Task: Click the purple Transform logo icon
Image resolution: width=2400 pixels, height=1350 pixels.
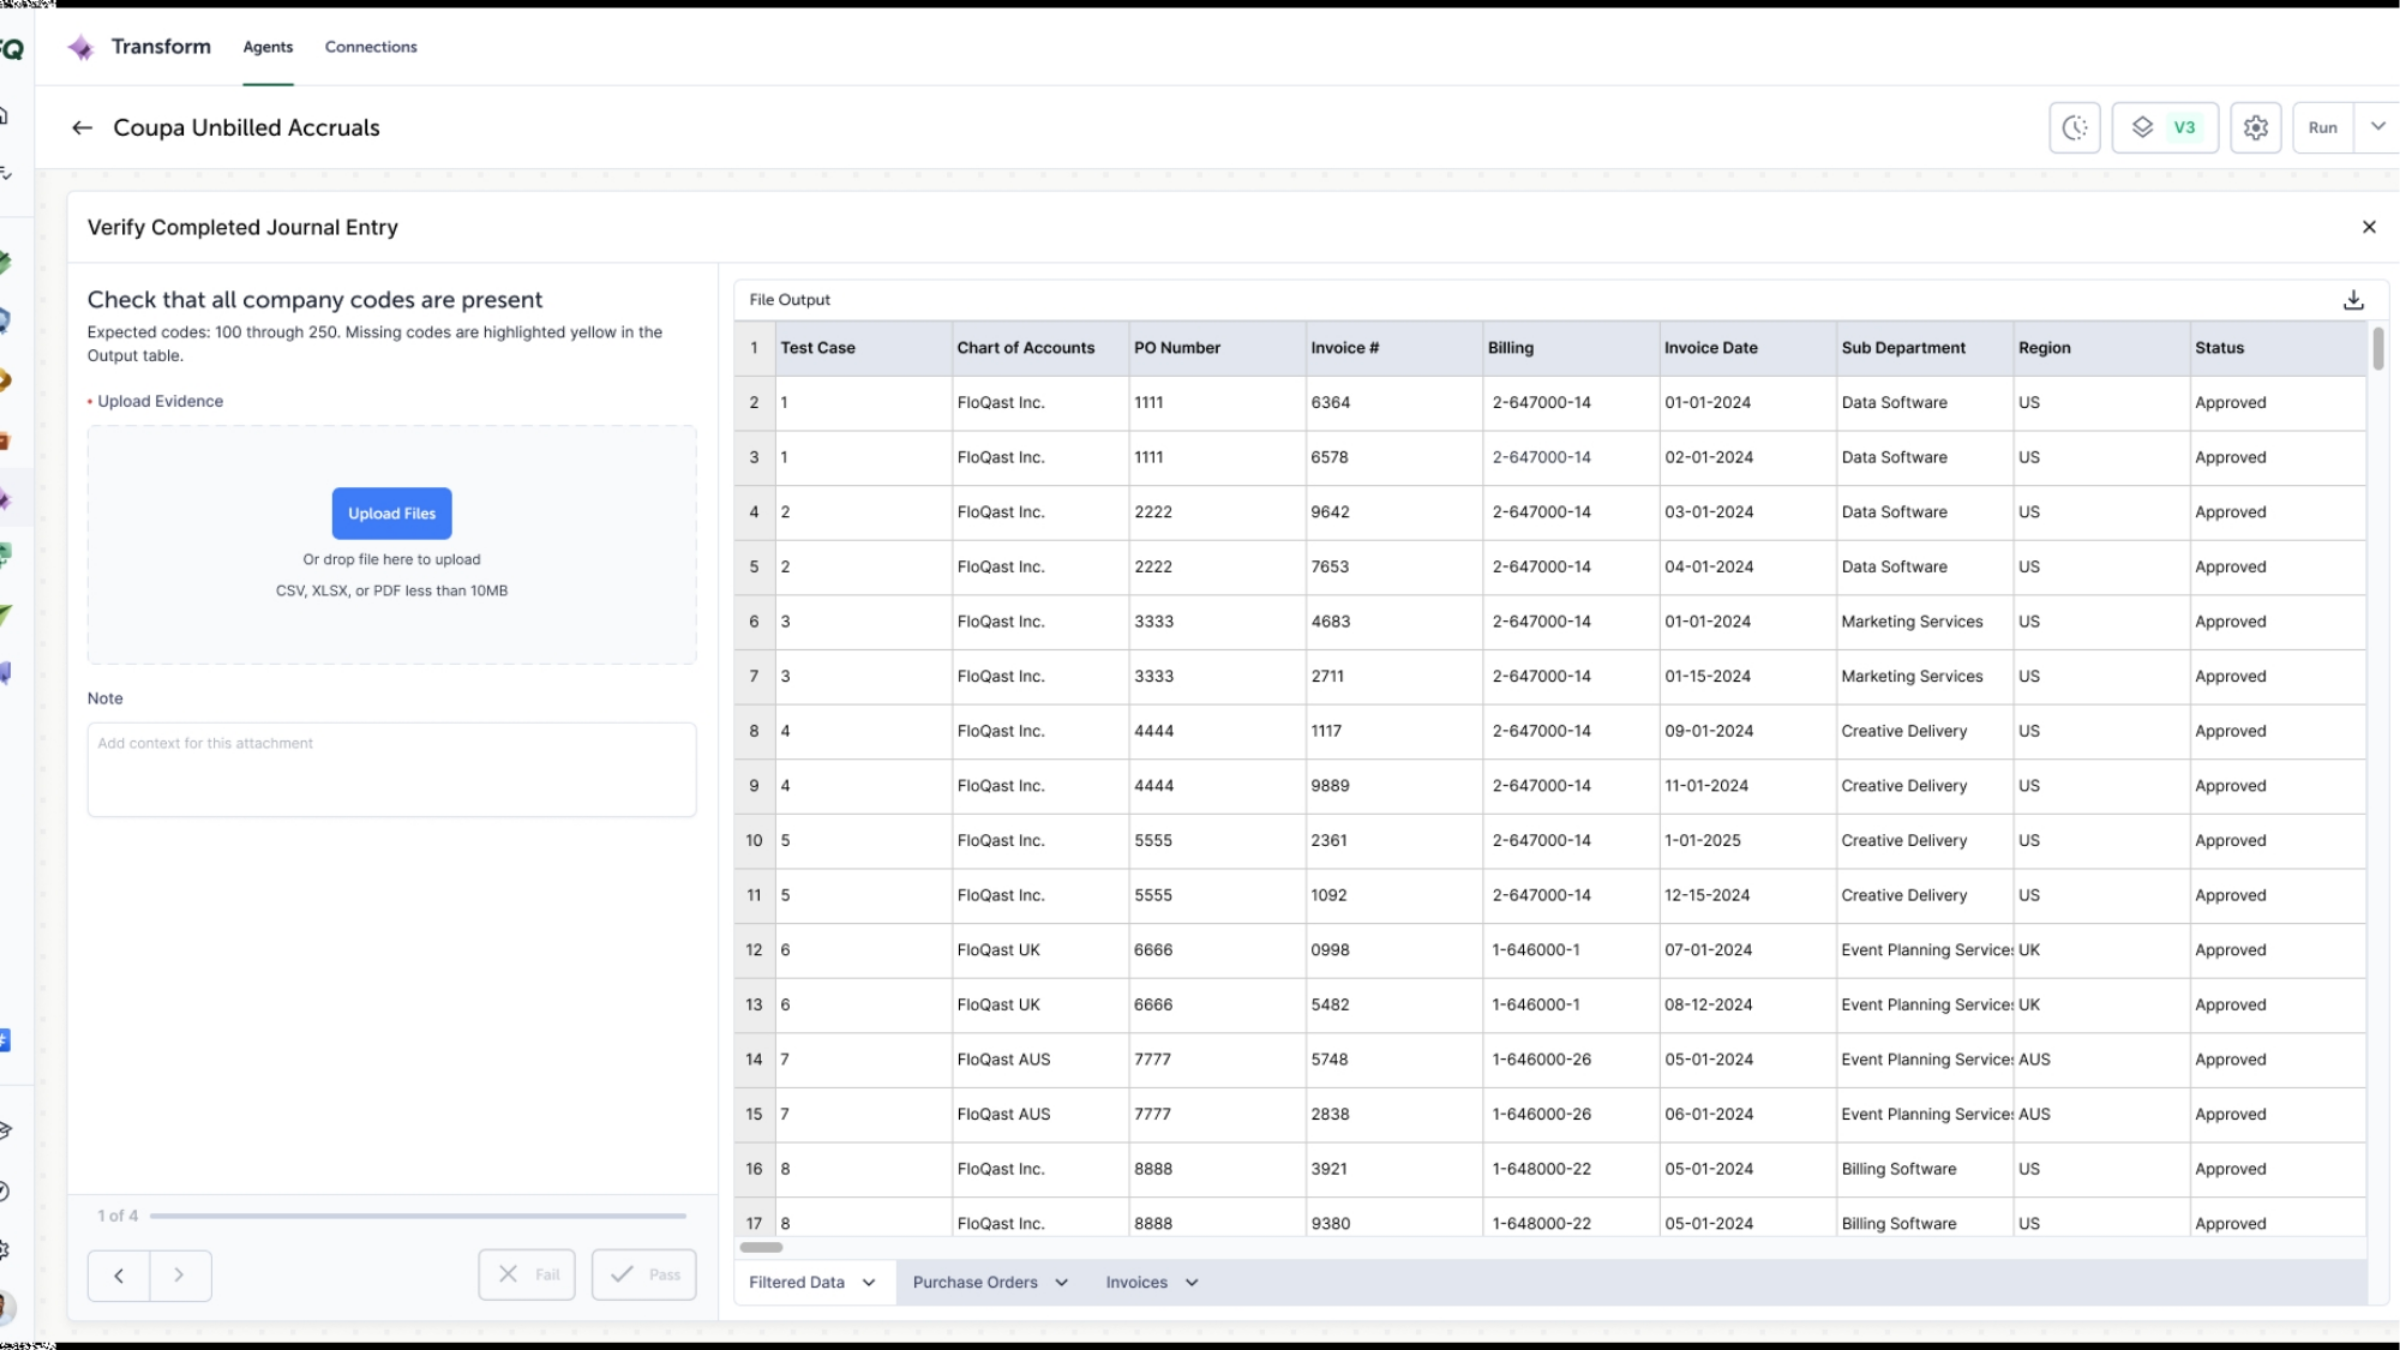Action: (x=81, y=47)
